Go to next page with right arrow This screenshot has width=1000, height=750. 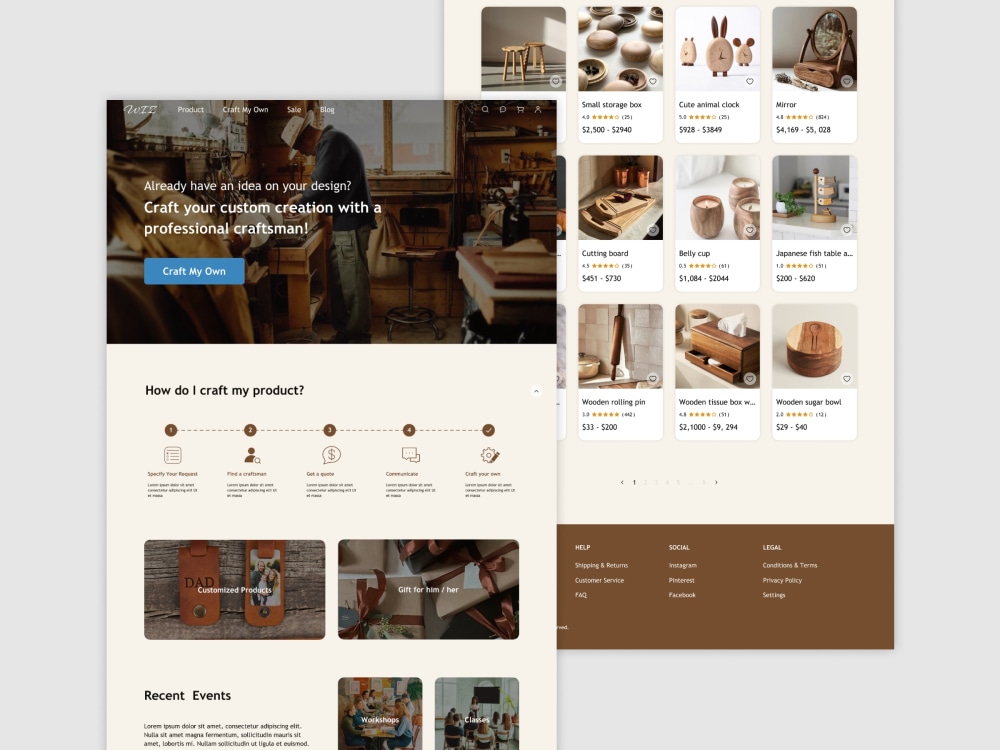click(716, 482)
